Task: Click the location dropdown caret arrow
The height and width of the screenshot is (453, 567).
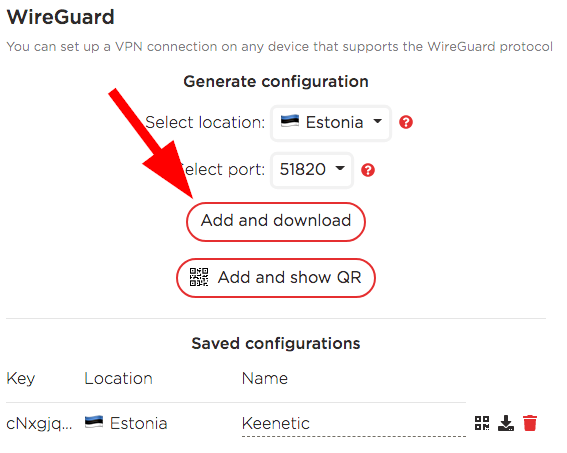Action: [377, 121]
